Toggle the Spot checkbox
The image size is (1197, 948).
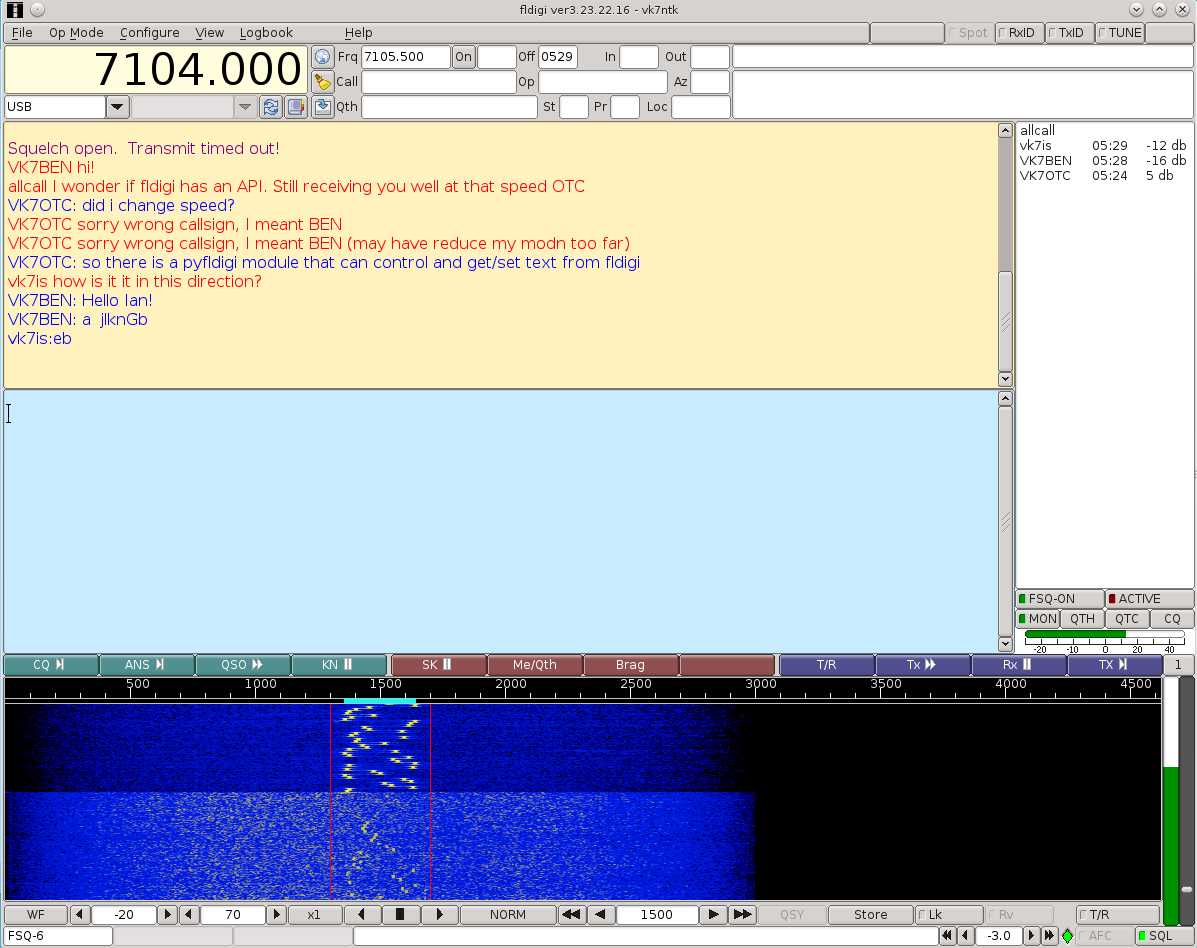(x=968, y=33)
